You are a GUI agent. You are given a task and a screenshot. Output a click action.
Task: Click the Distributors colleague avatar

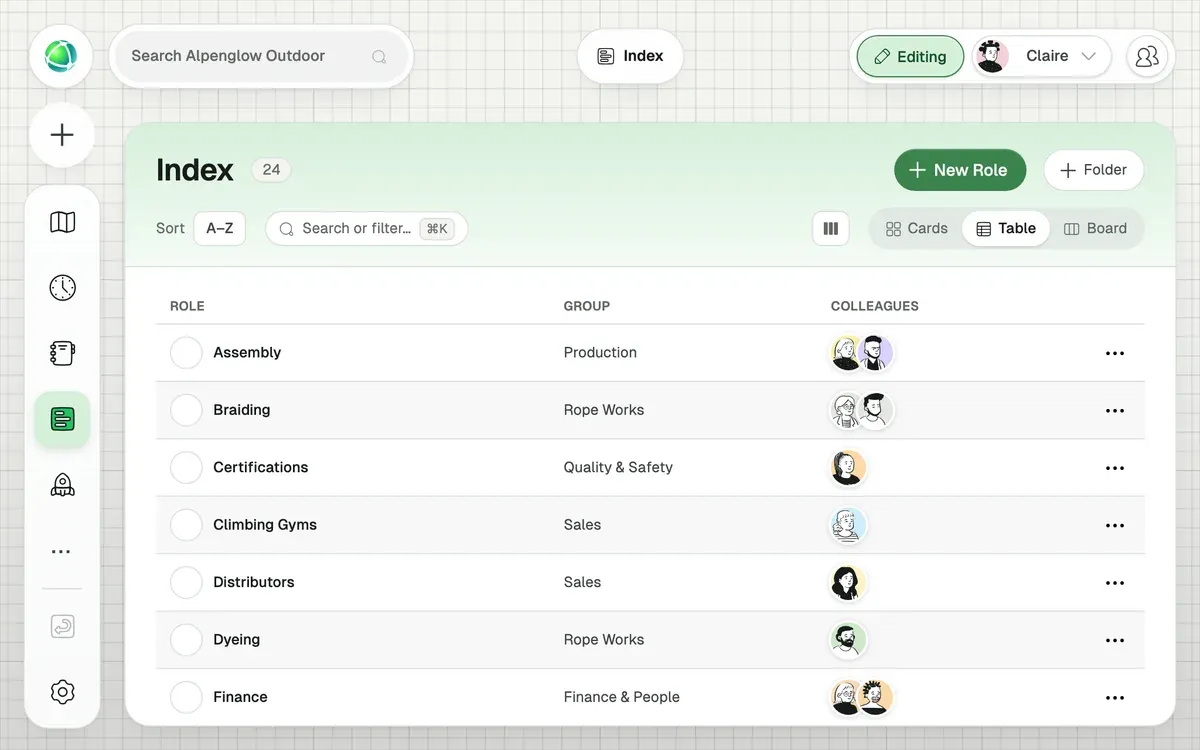coord(848,582)
